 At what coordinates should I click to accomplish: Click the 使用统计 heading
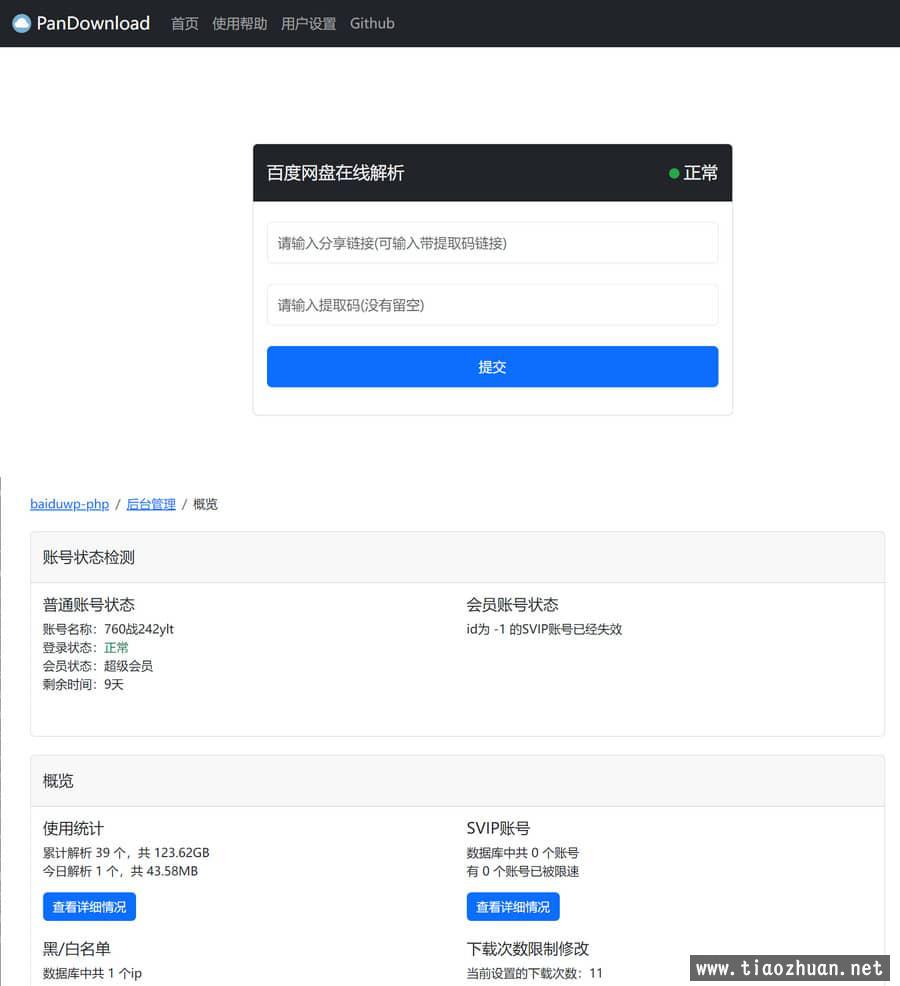click(74, 829)
